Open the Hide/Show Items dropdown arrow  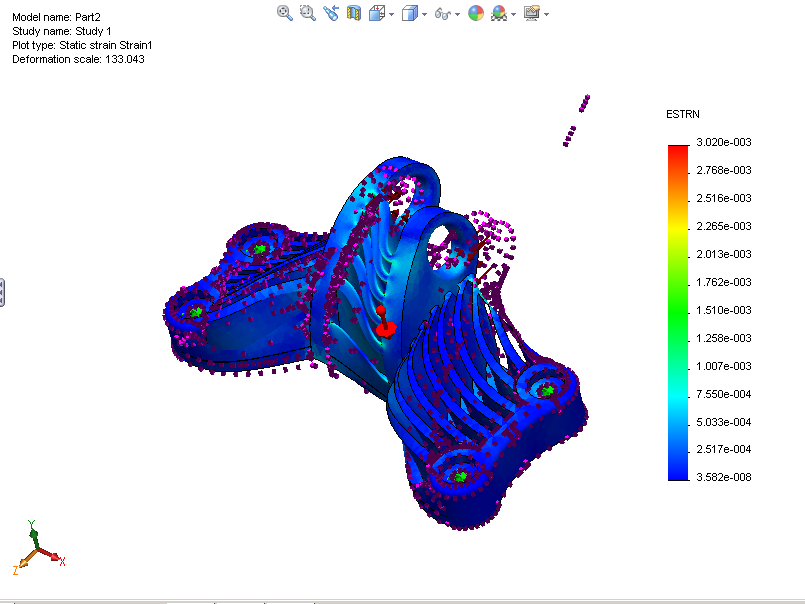point(459,14)
